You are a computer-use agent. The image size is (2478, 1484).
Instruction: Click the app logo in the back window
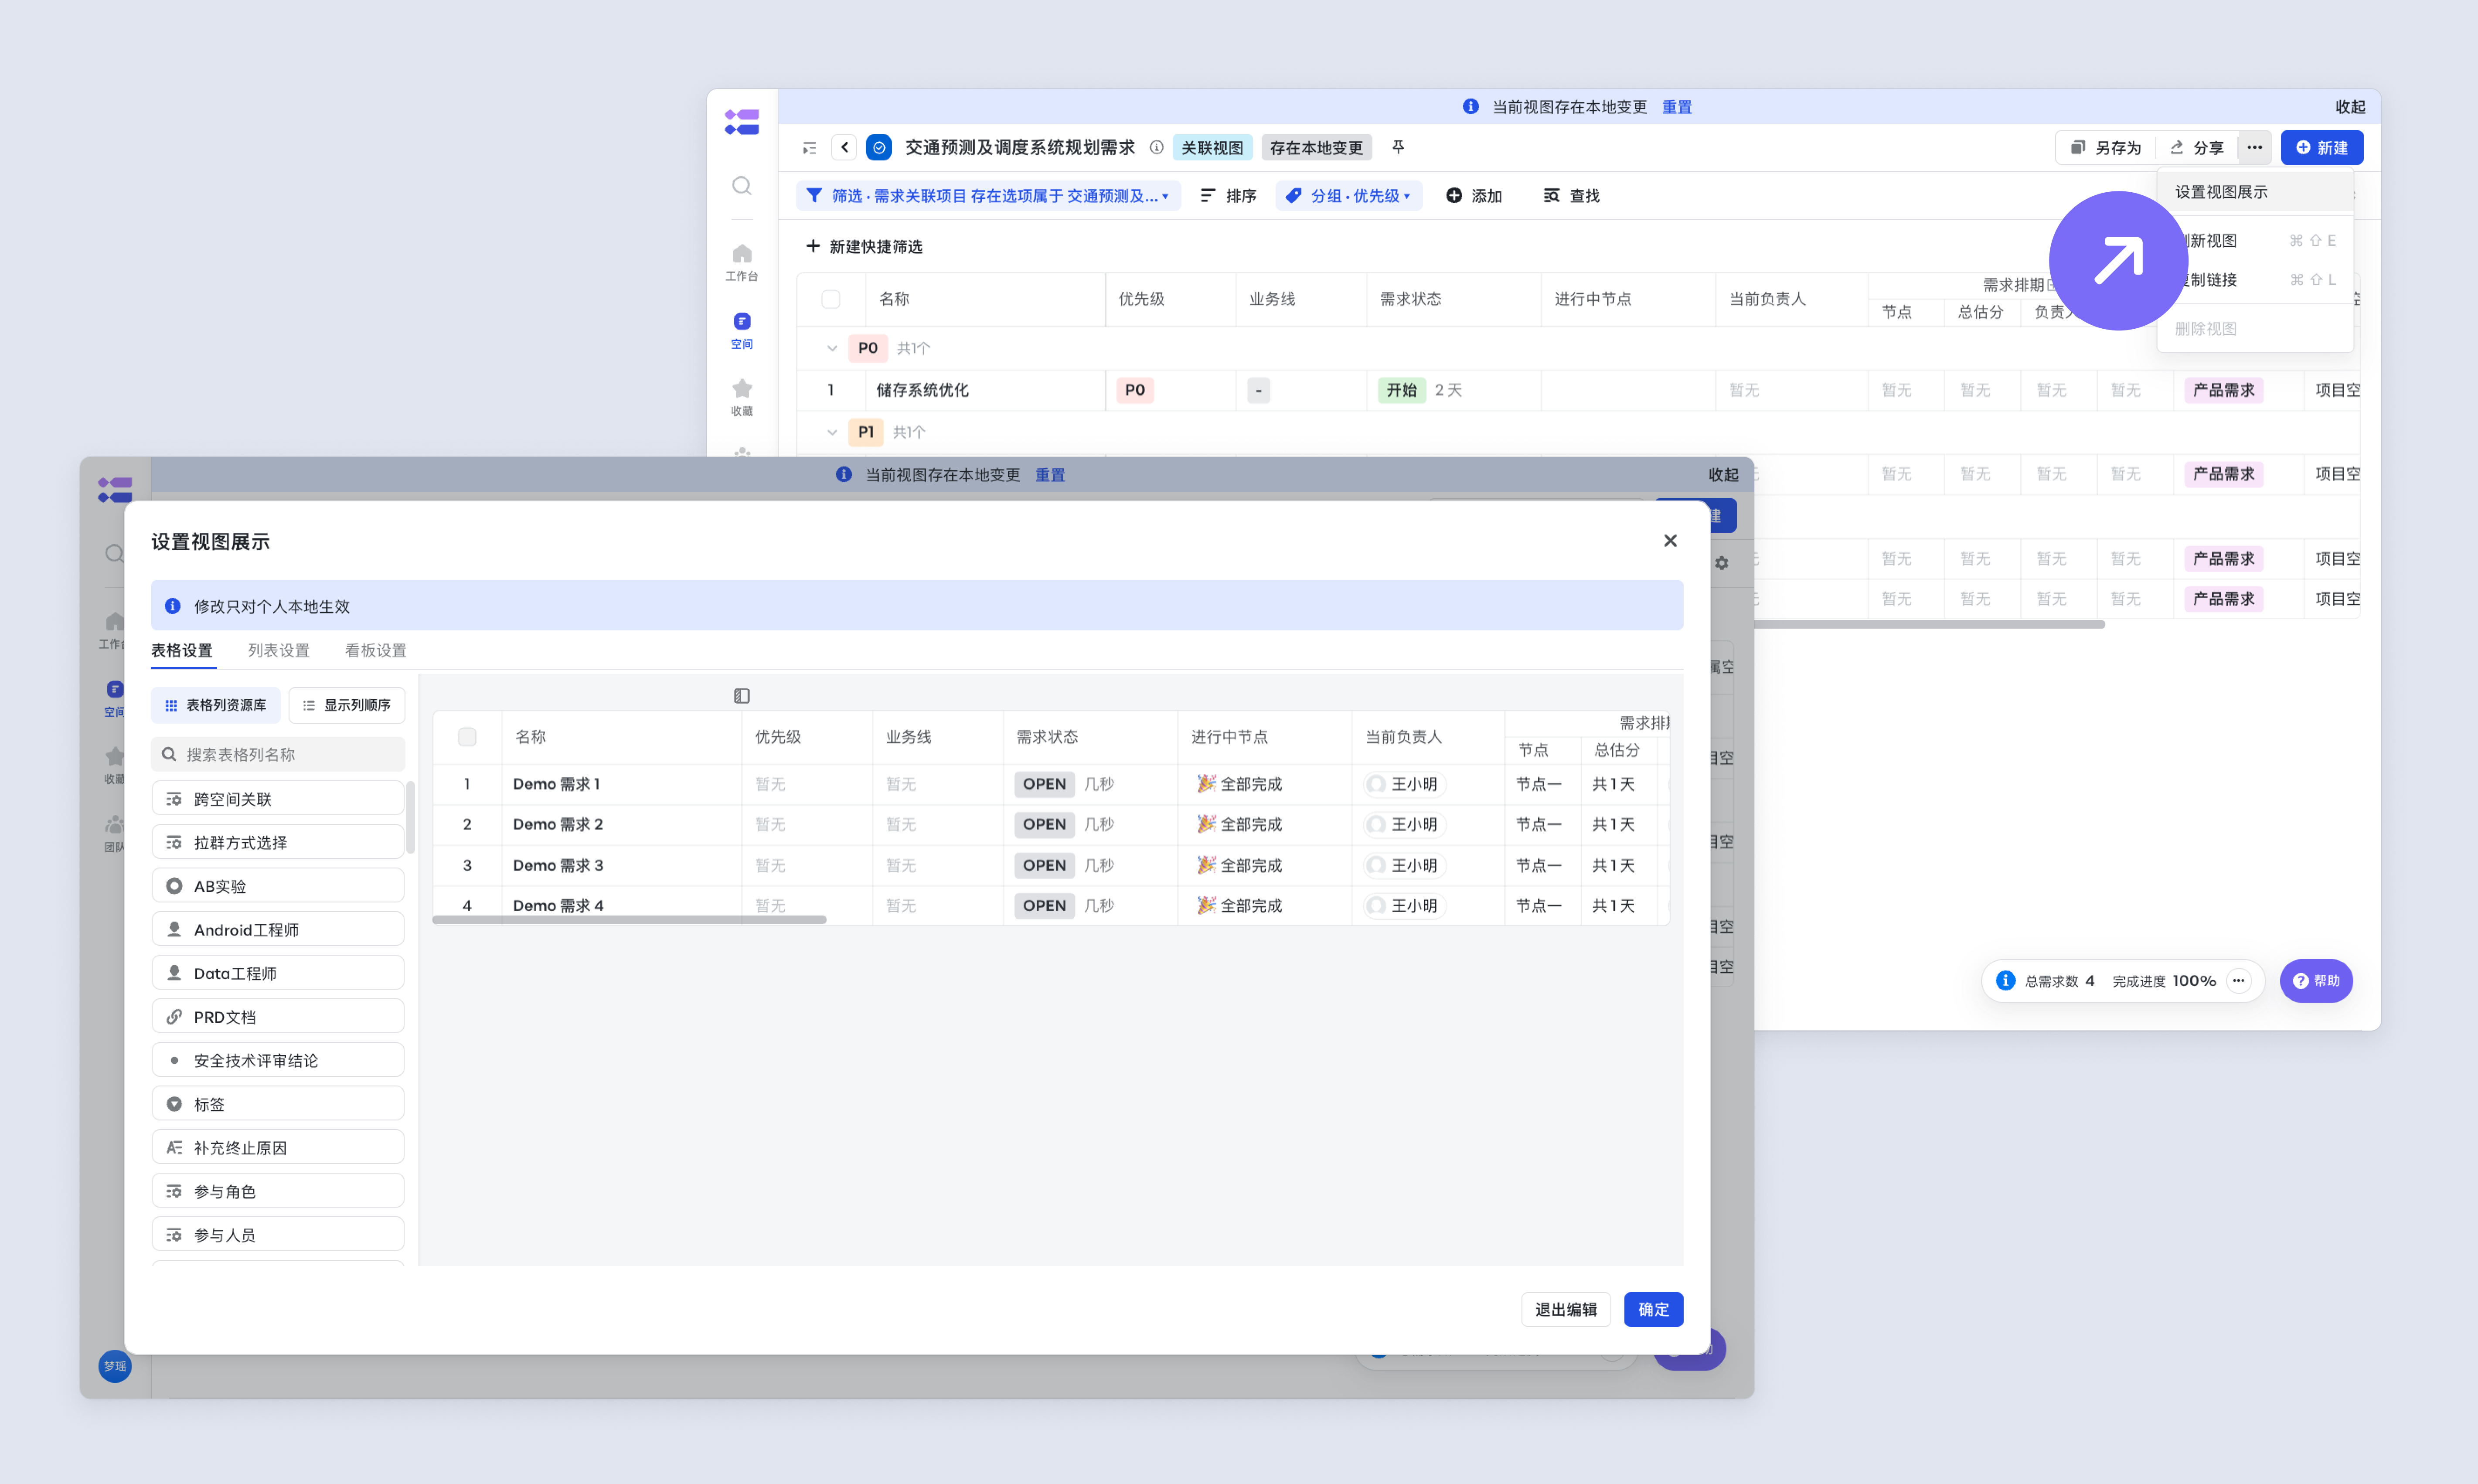(x=741, y=122)
